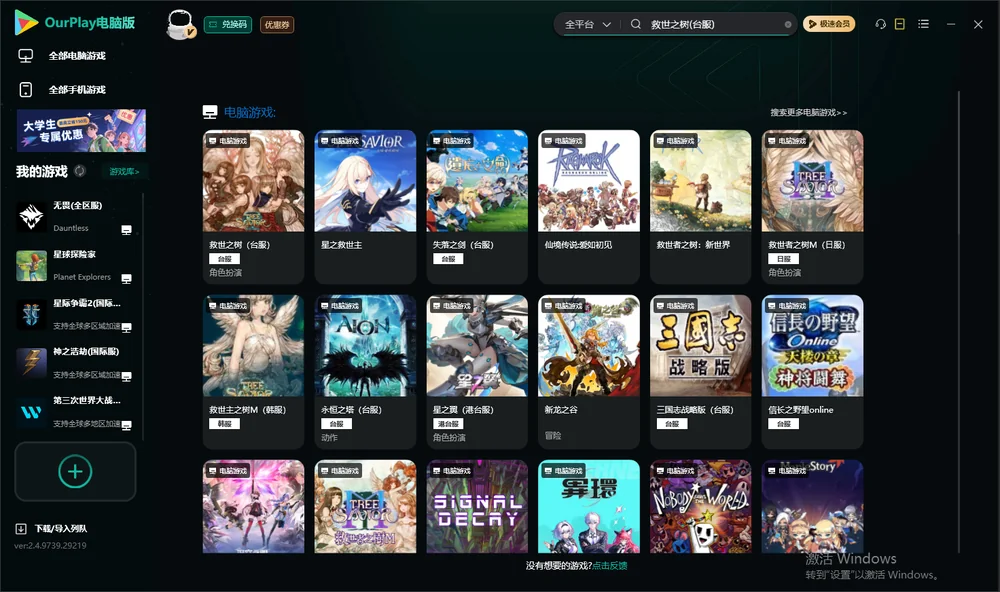Click the 星际争霸2 game icon

point(31,314)
